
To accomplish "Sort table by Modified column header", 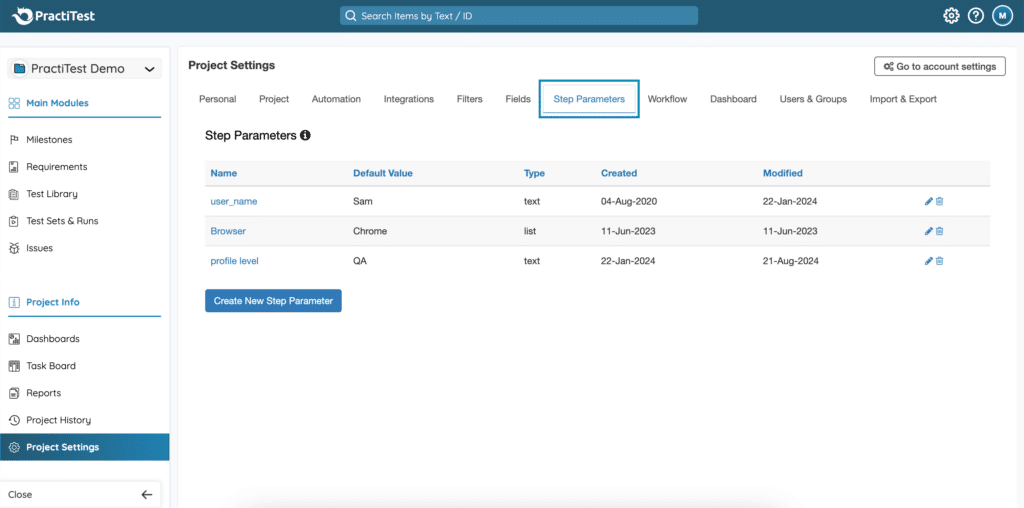I will (x=782, y=173).
